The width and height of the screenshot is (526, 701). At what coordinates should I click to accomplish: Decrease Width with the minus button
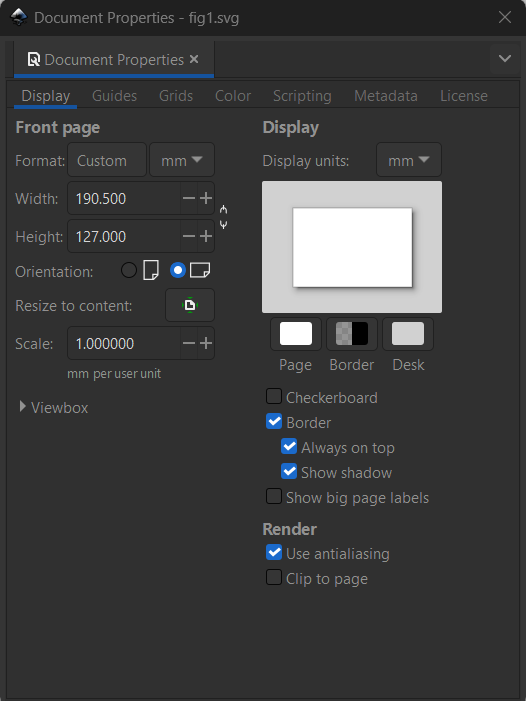coord(189,198)
